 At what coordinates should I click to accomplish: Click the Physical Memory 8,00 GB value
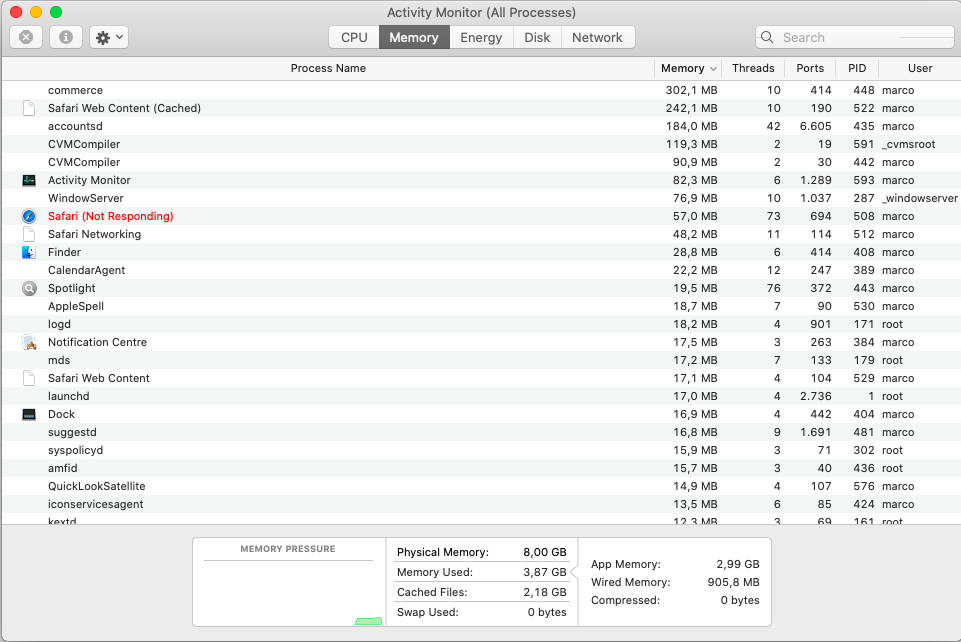click(544, 553)
